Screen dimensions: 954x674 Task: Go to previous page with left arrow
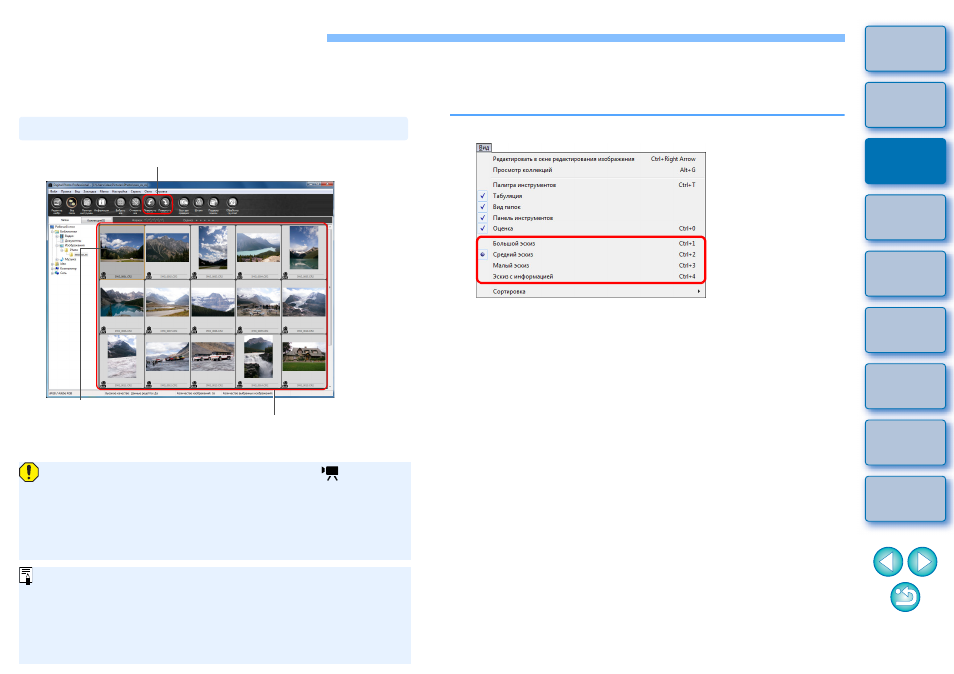pyautogui.click(x=888, y=561)
